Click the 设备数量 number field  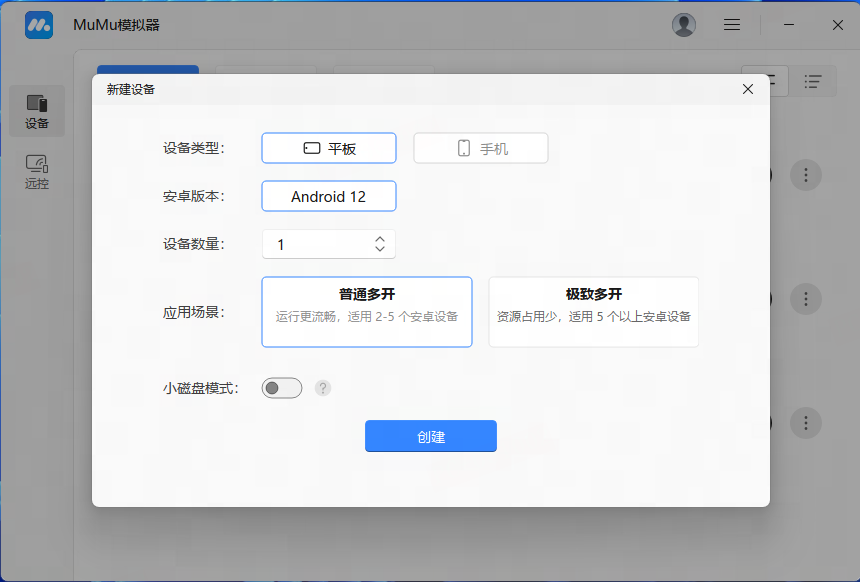315,244
